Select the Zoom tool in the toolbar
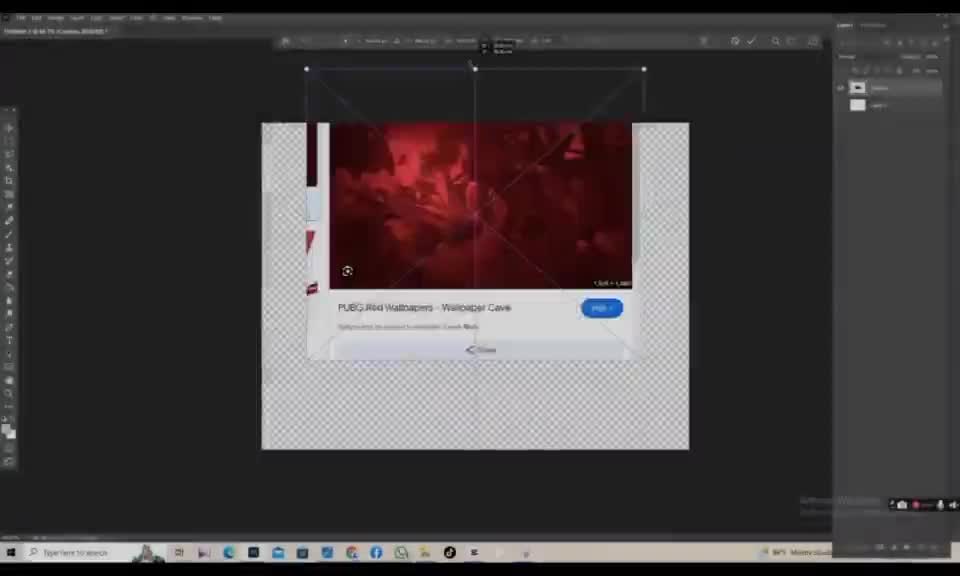 (x=9, y=393)
